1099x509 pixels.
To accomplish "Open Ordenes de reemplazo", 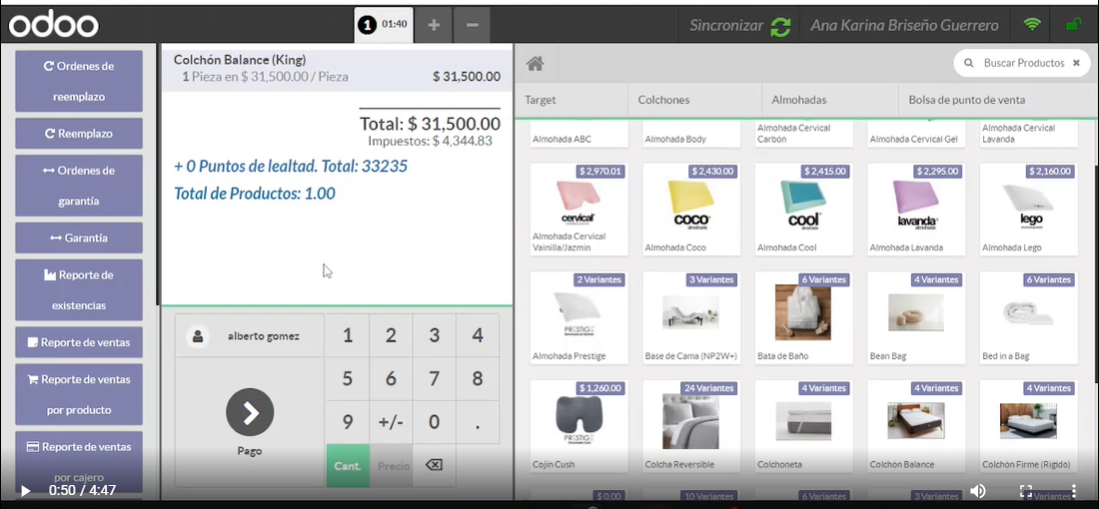I will point(78,81).
